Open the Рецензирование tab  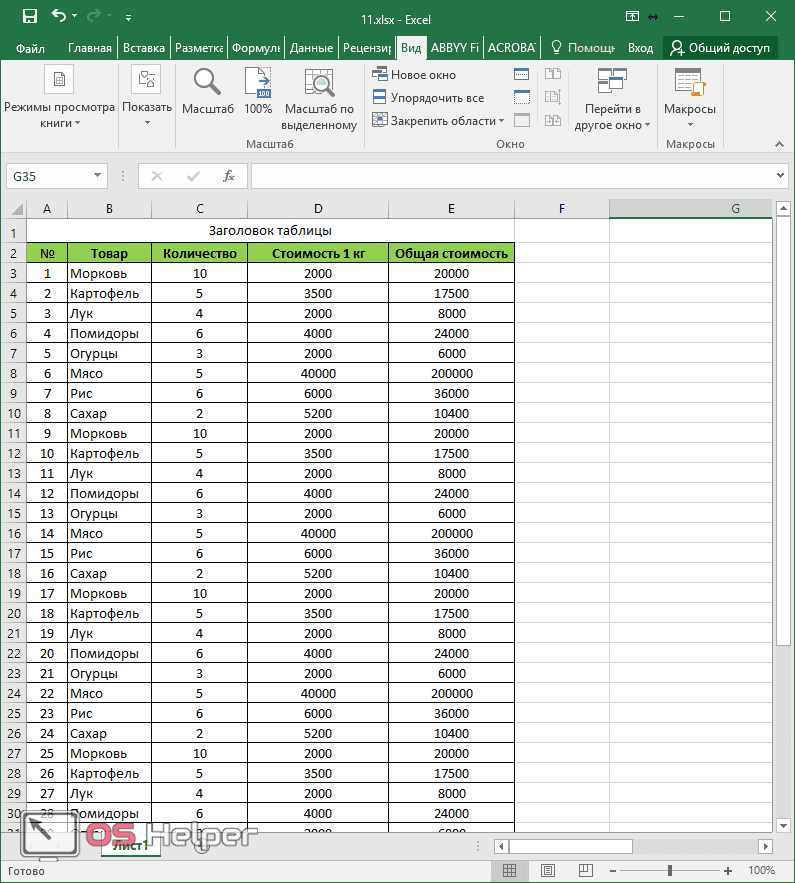point(367,48)
